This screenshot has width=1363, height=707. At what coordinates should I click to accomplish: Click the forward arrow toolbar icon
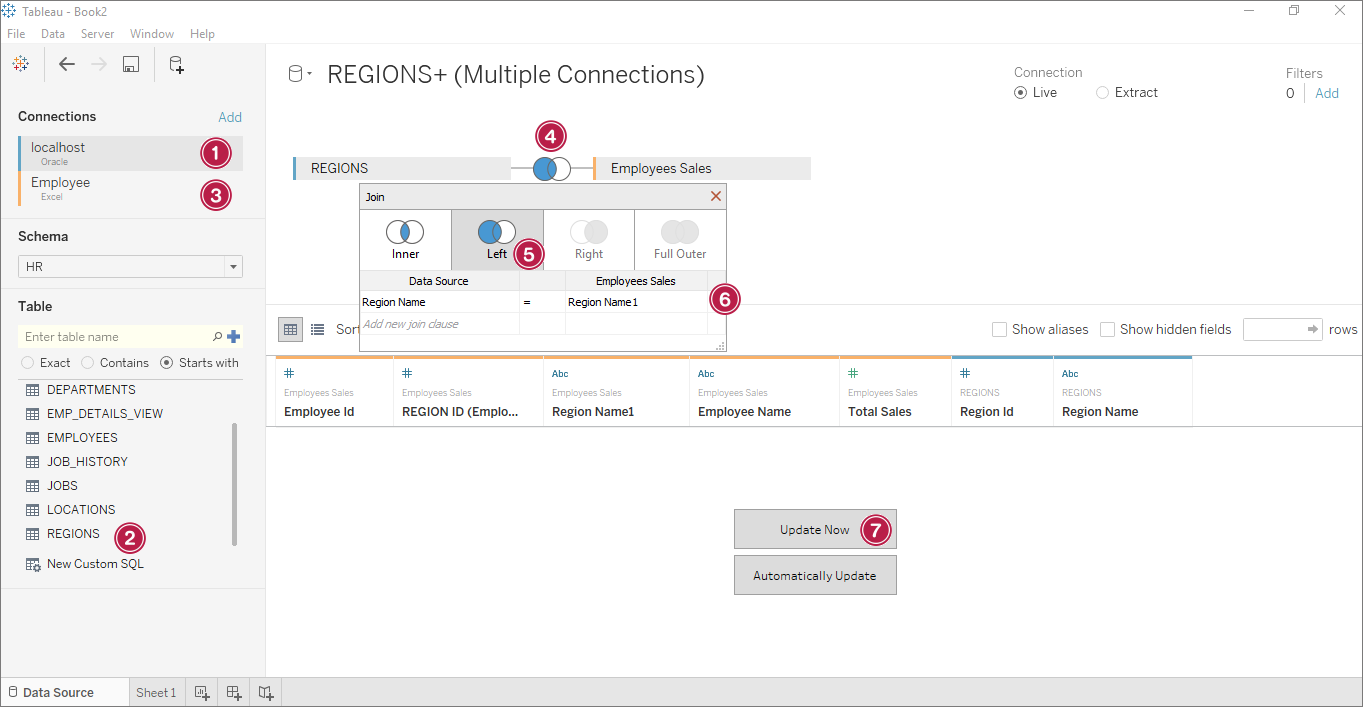98,64
